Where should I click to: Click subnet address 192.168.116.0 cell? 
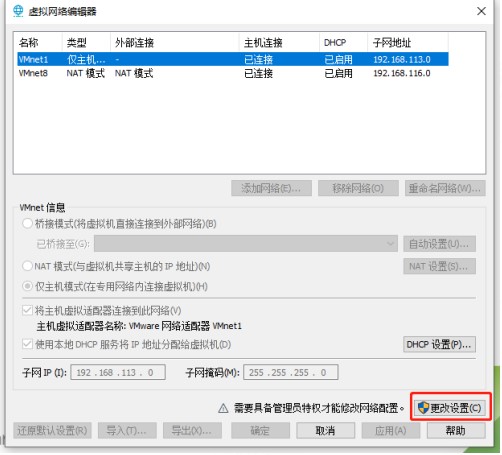click(x=402, y=73)
